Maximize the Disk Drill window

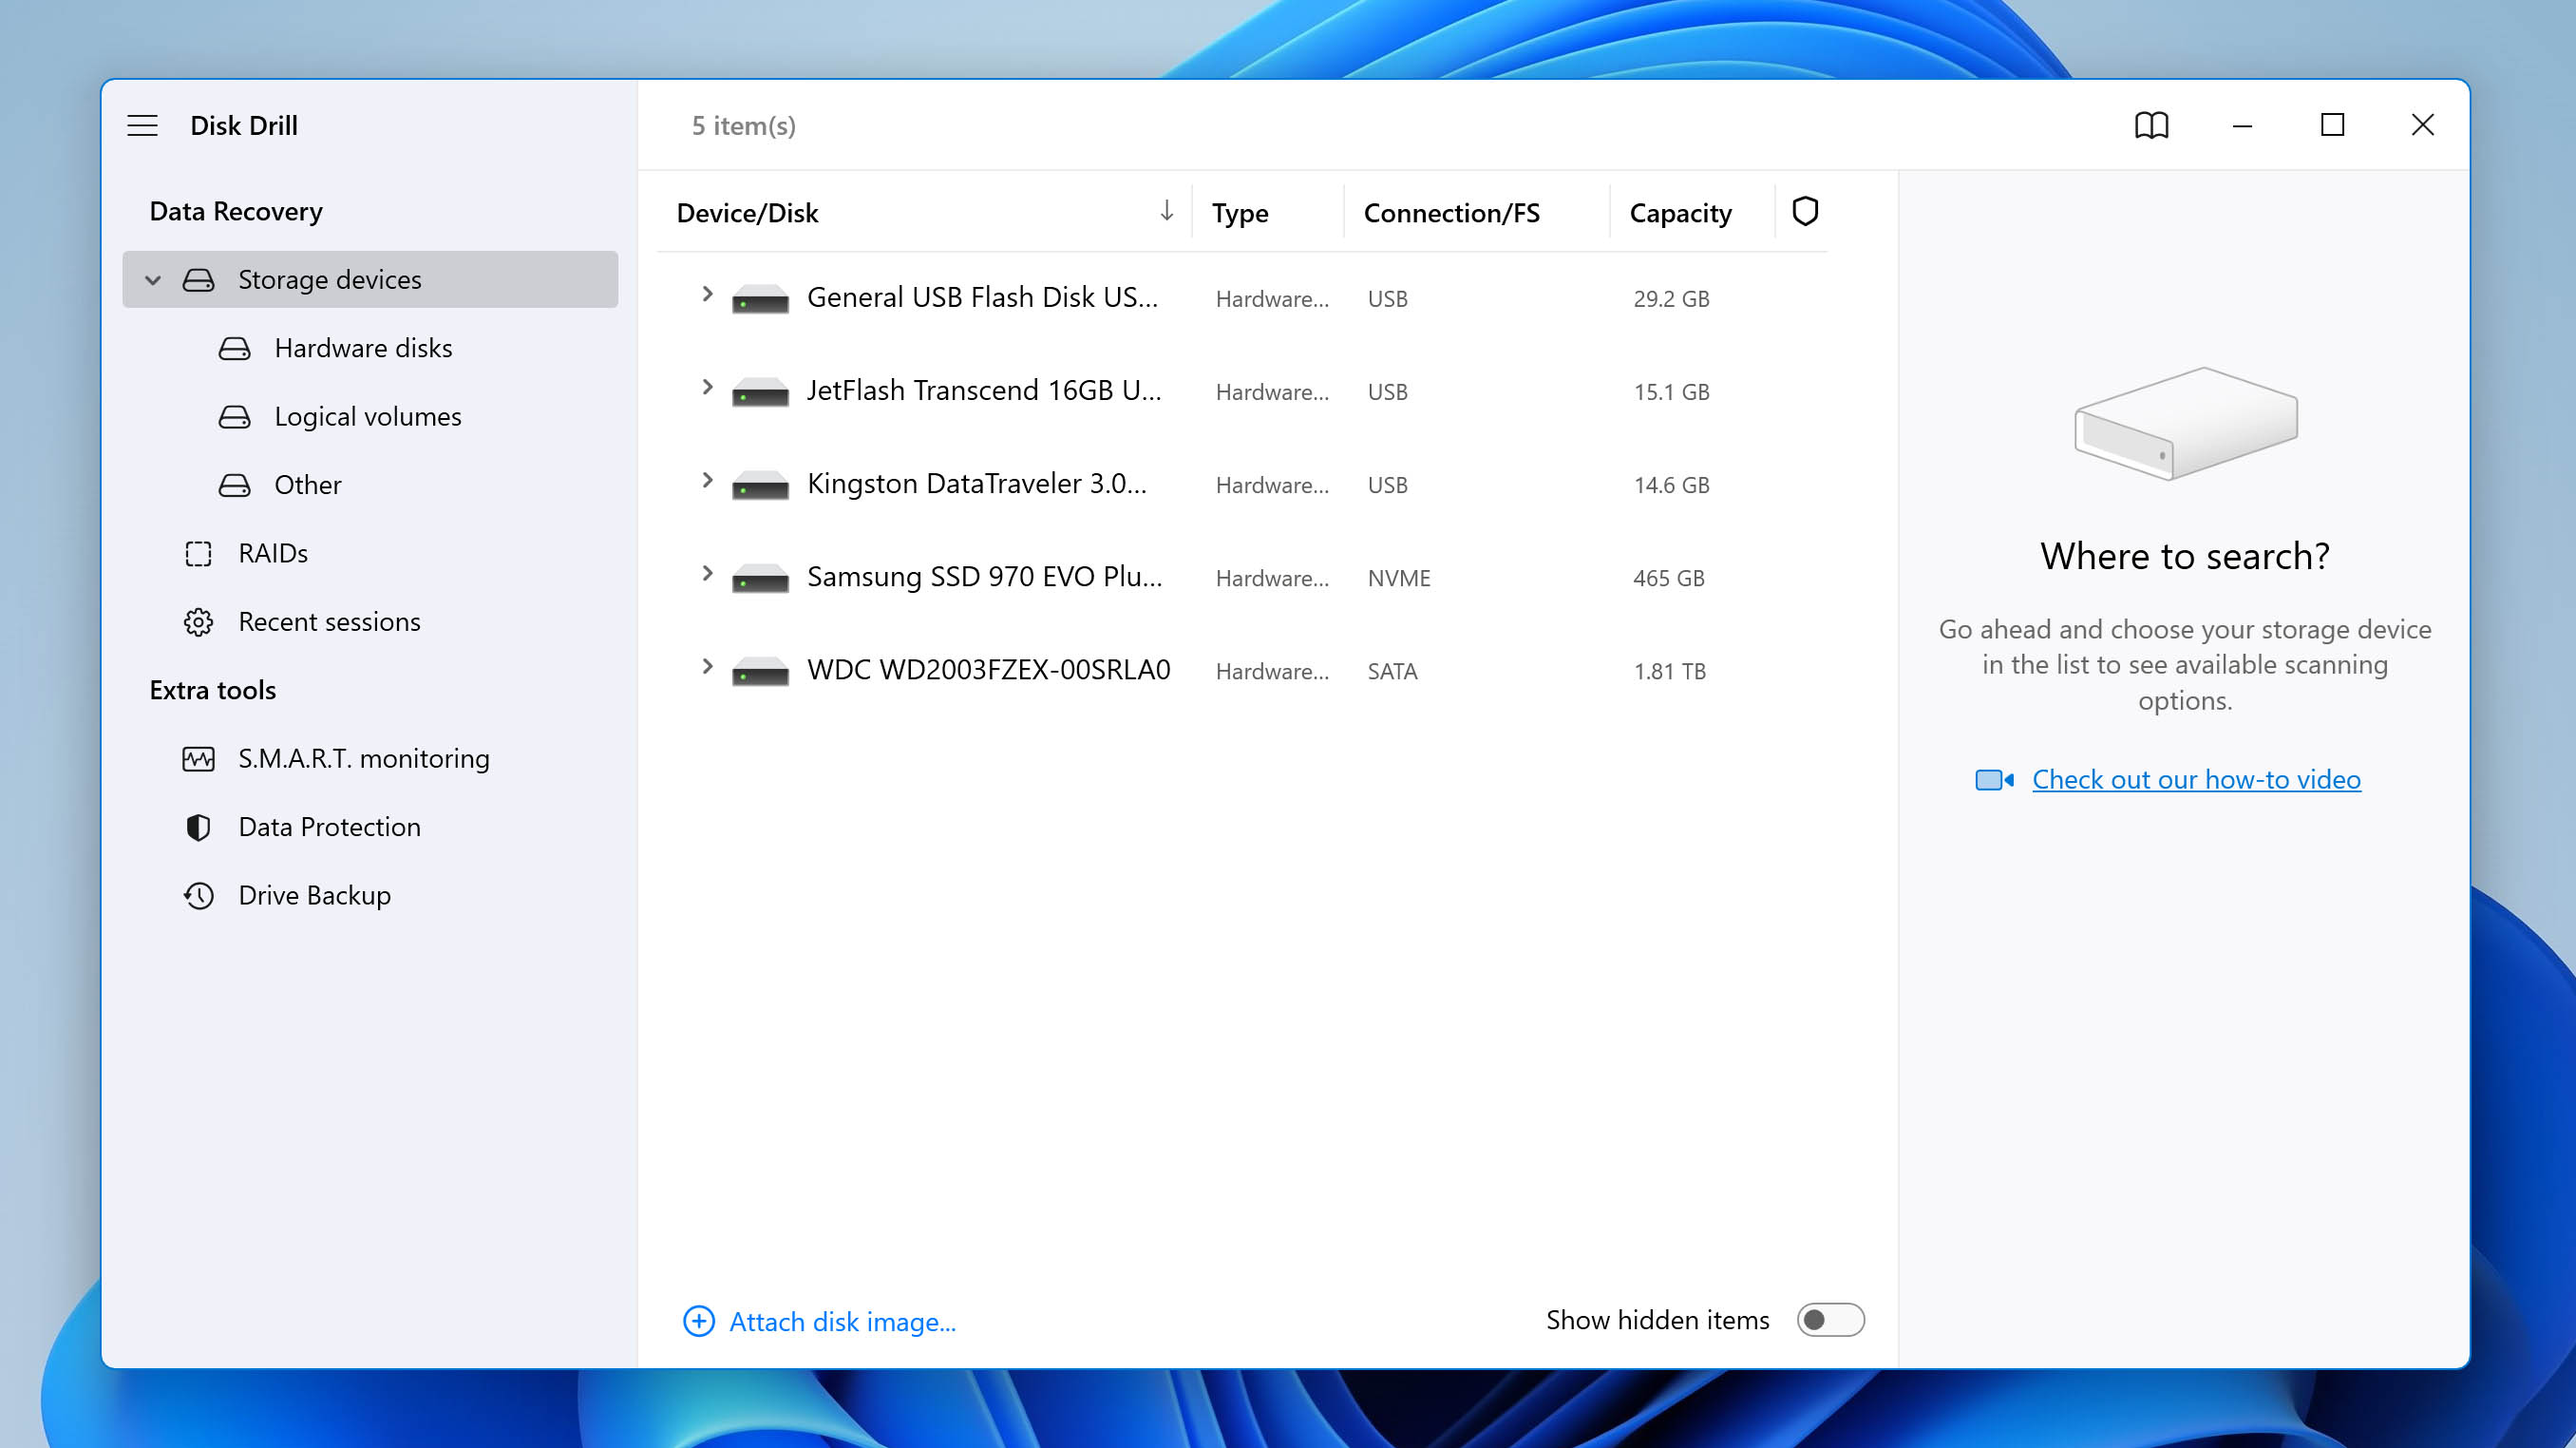pos(2332,124)
